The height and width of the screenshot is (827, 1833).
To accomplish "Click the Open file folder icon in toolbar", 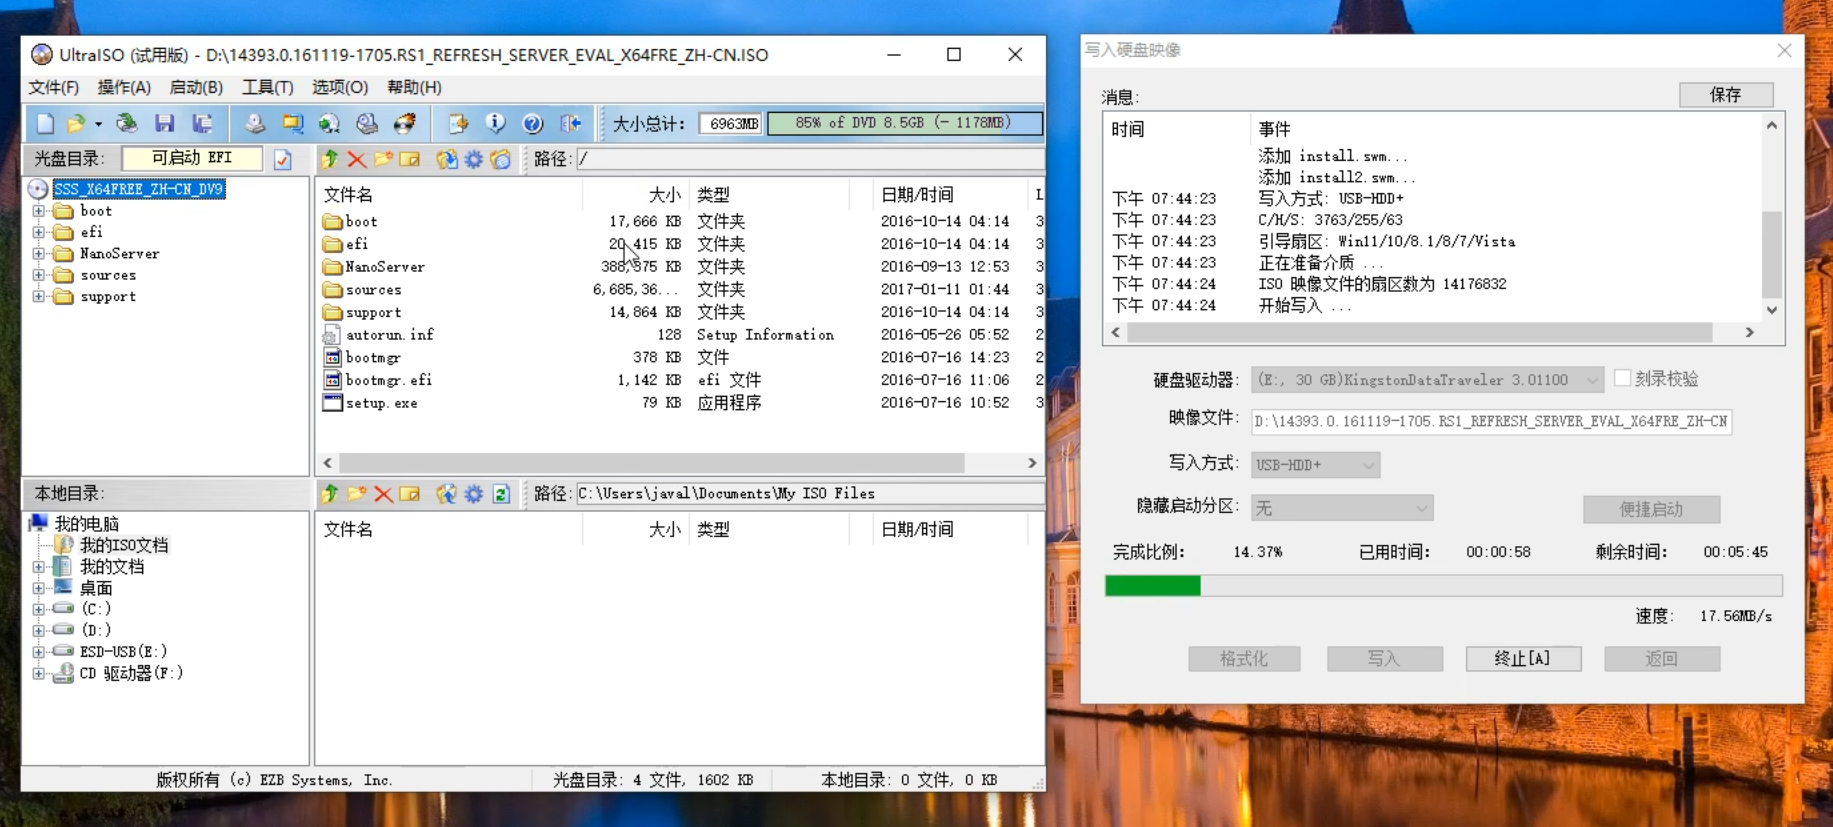I will coord(76,123).
